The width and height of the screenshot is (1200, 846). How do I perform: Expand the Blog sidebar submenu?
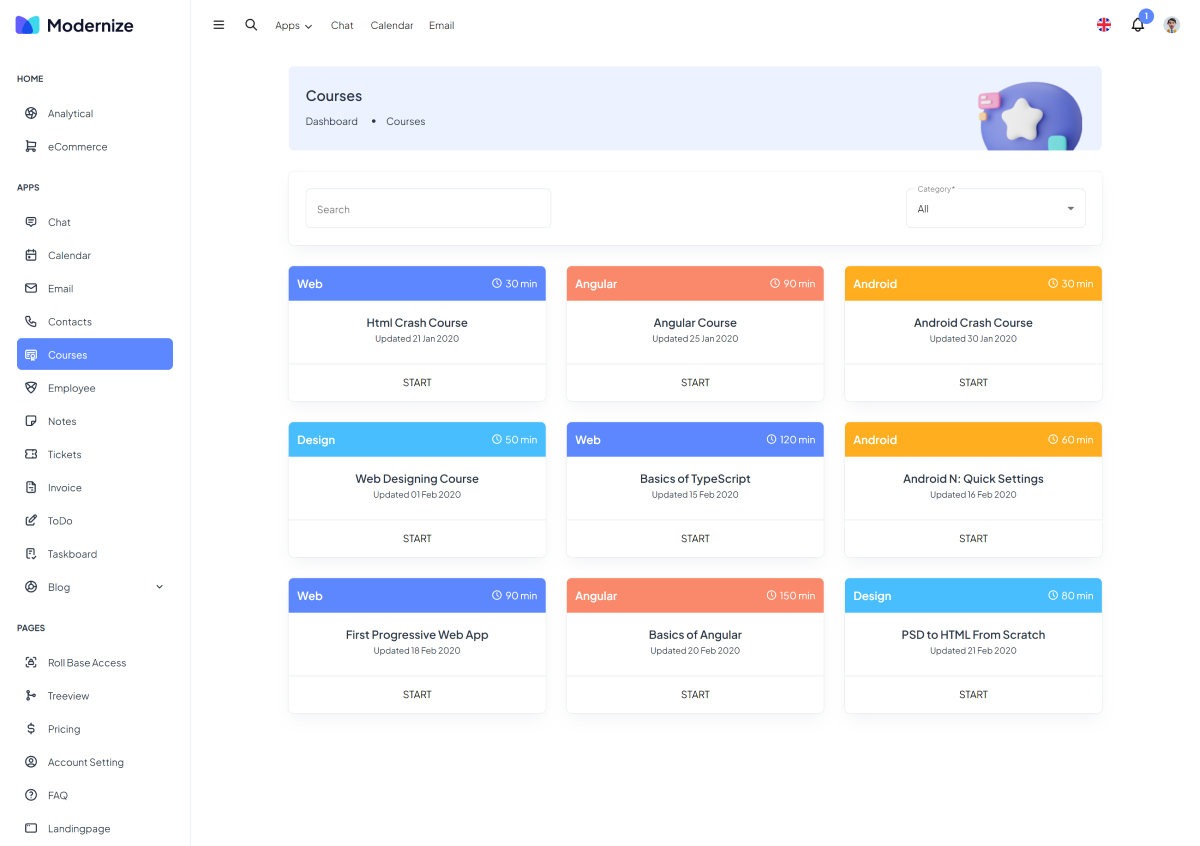pos(159,587)
